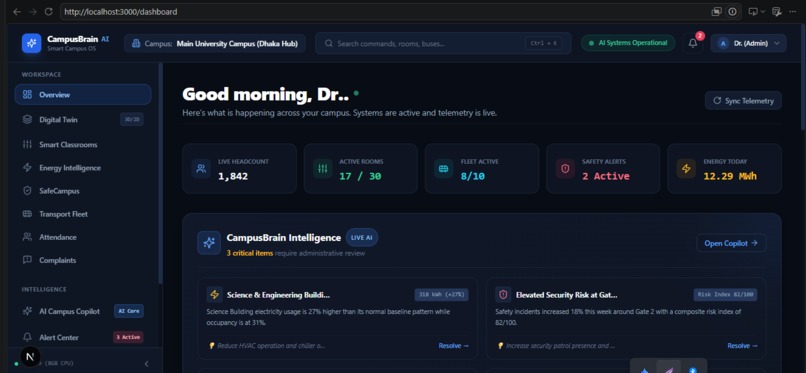This screenshot has width=806, height=373.
Task: Click the Ctrl + K shortcut hint
Action: (x=543, y=44)
